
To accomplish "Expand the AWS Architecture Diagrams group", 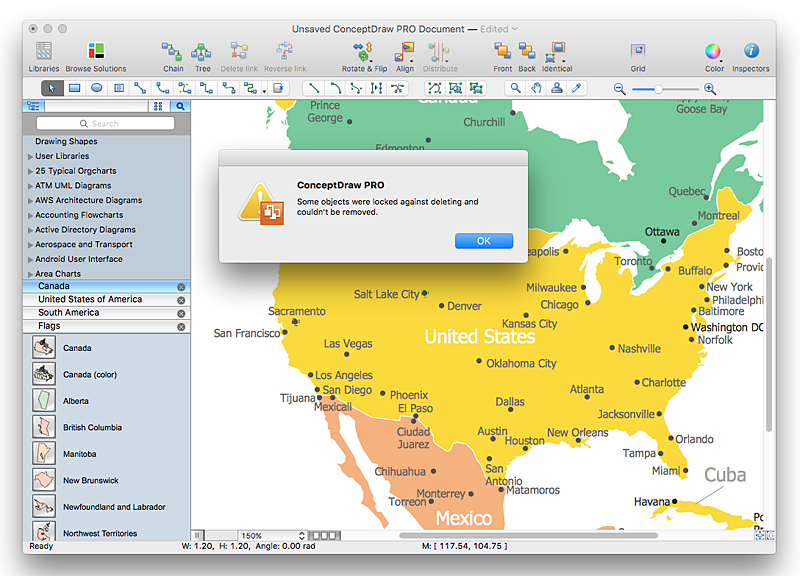I will [x=31, y=201].
